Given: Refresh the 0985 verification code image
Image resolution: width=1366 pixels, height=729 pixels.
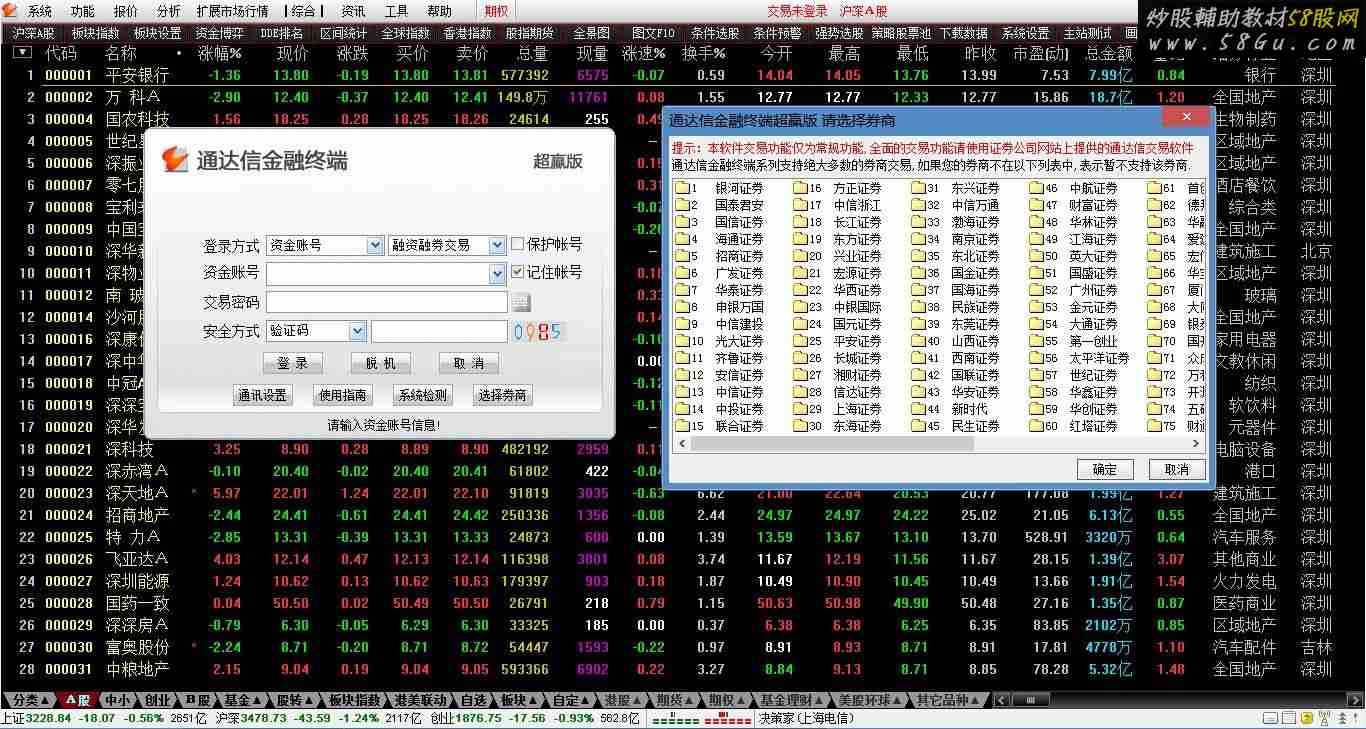Looking at the screenshot, I should point(537,332).
